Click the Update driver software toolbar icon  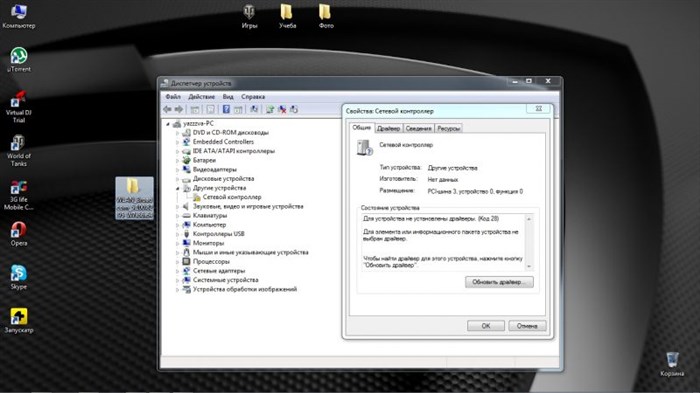pos(270,109)
